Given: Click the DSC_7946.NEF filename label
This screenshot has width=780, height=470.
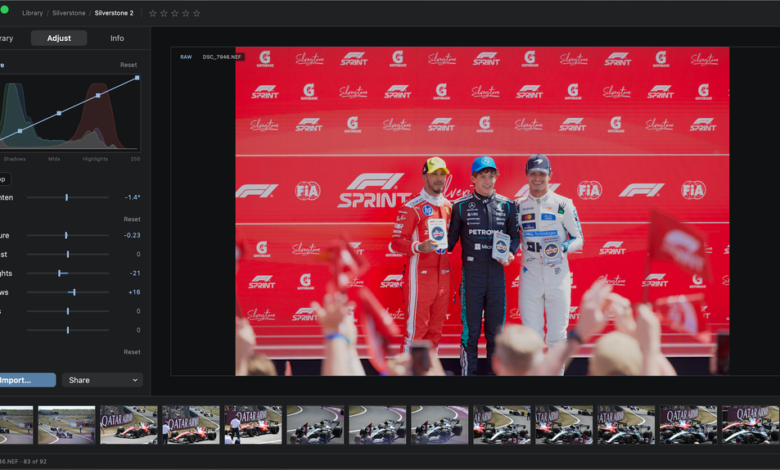Looking at the screenshot, I should click(x=222, y=57).
